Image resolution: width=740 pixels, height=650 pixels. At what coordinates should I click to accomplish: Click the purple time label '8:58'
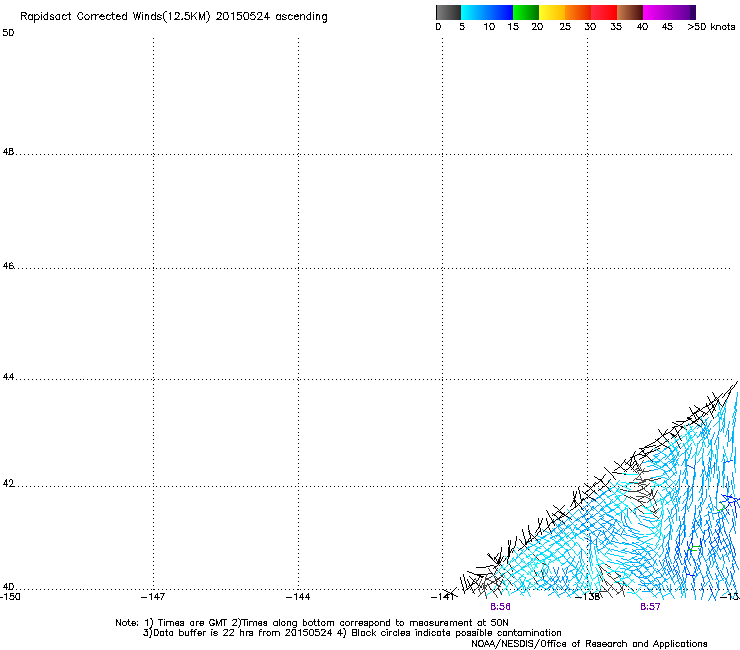(500, 607)
